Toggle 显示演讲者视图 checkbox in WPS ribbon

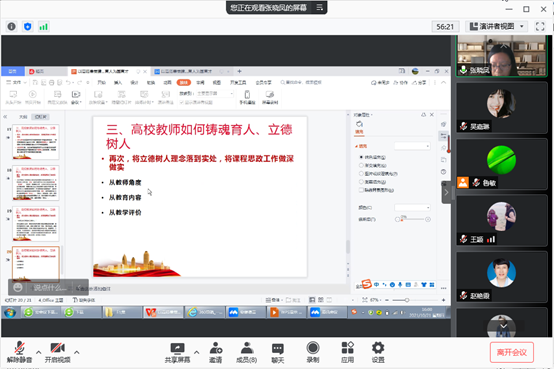pyautogui.click(x=182, y=102)
